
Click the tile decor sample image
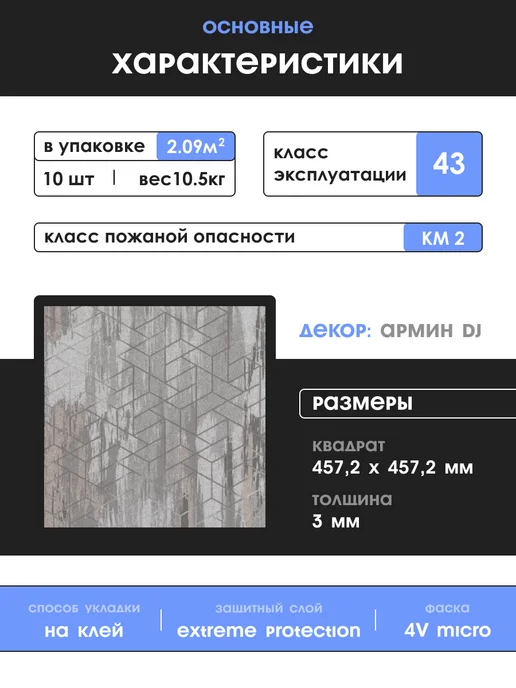[x=154, y=416]
